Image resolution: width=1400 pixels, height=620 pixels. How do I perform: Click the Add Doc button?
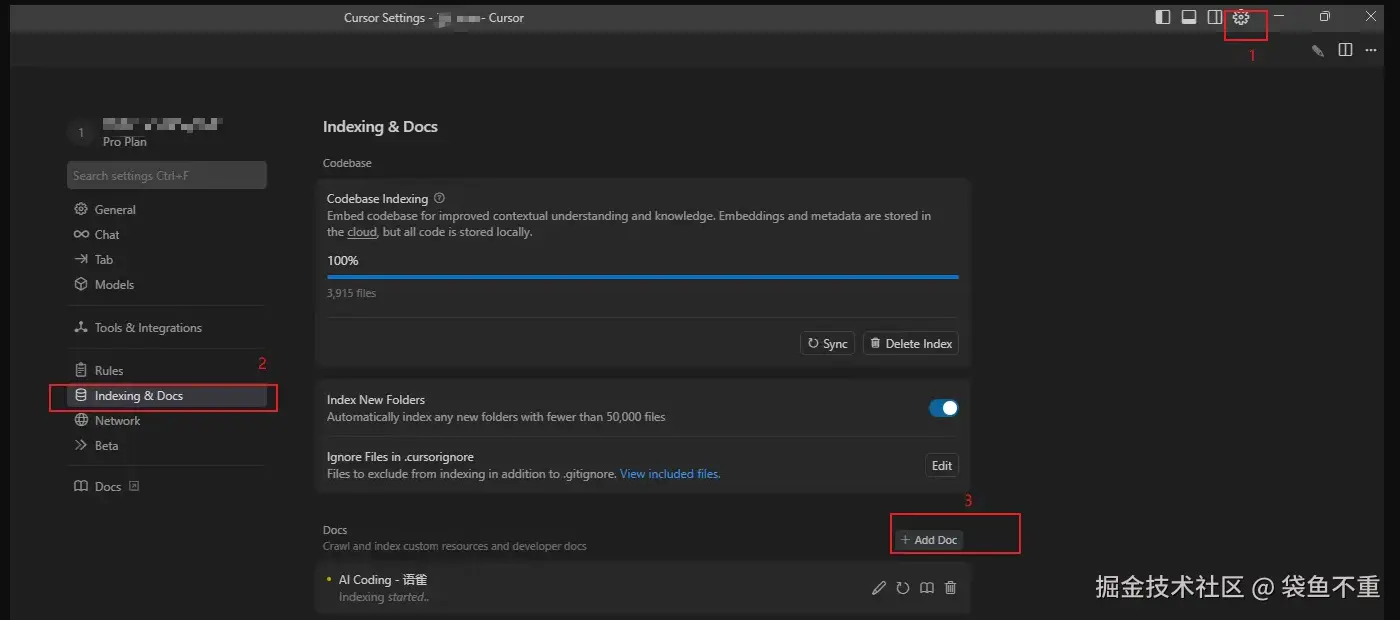click(x=929, y=540)
